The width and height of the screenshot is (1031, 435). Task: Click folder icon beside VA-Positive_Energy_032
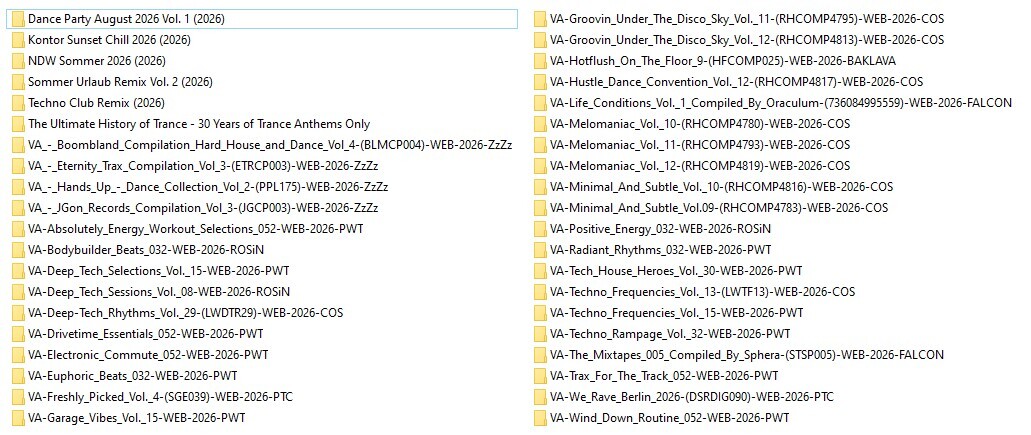540,229
